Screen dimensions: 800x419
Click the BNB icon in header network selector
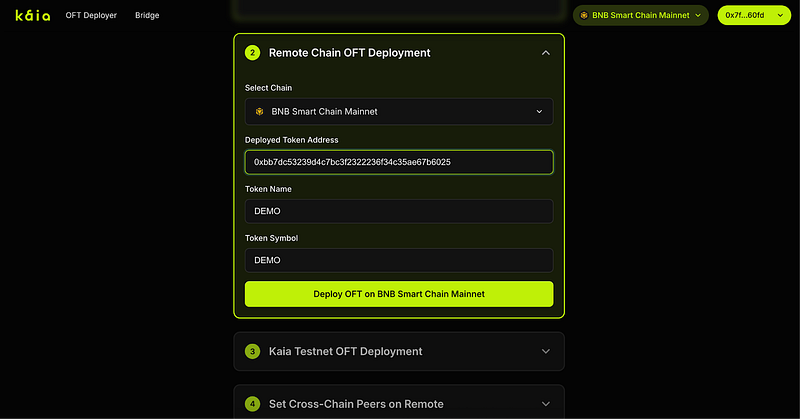pos(584,15)
